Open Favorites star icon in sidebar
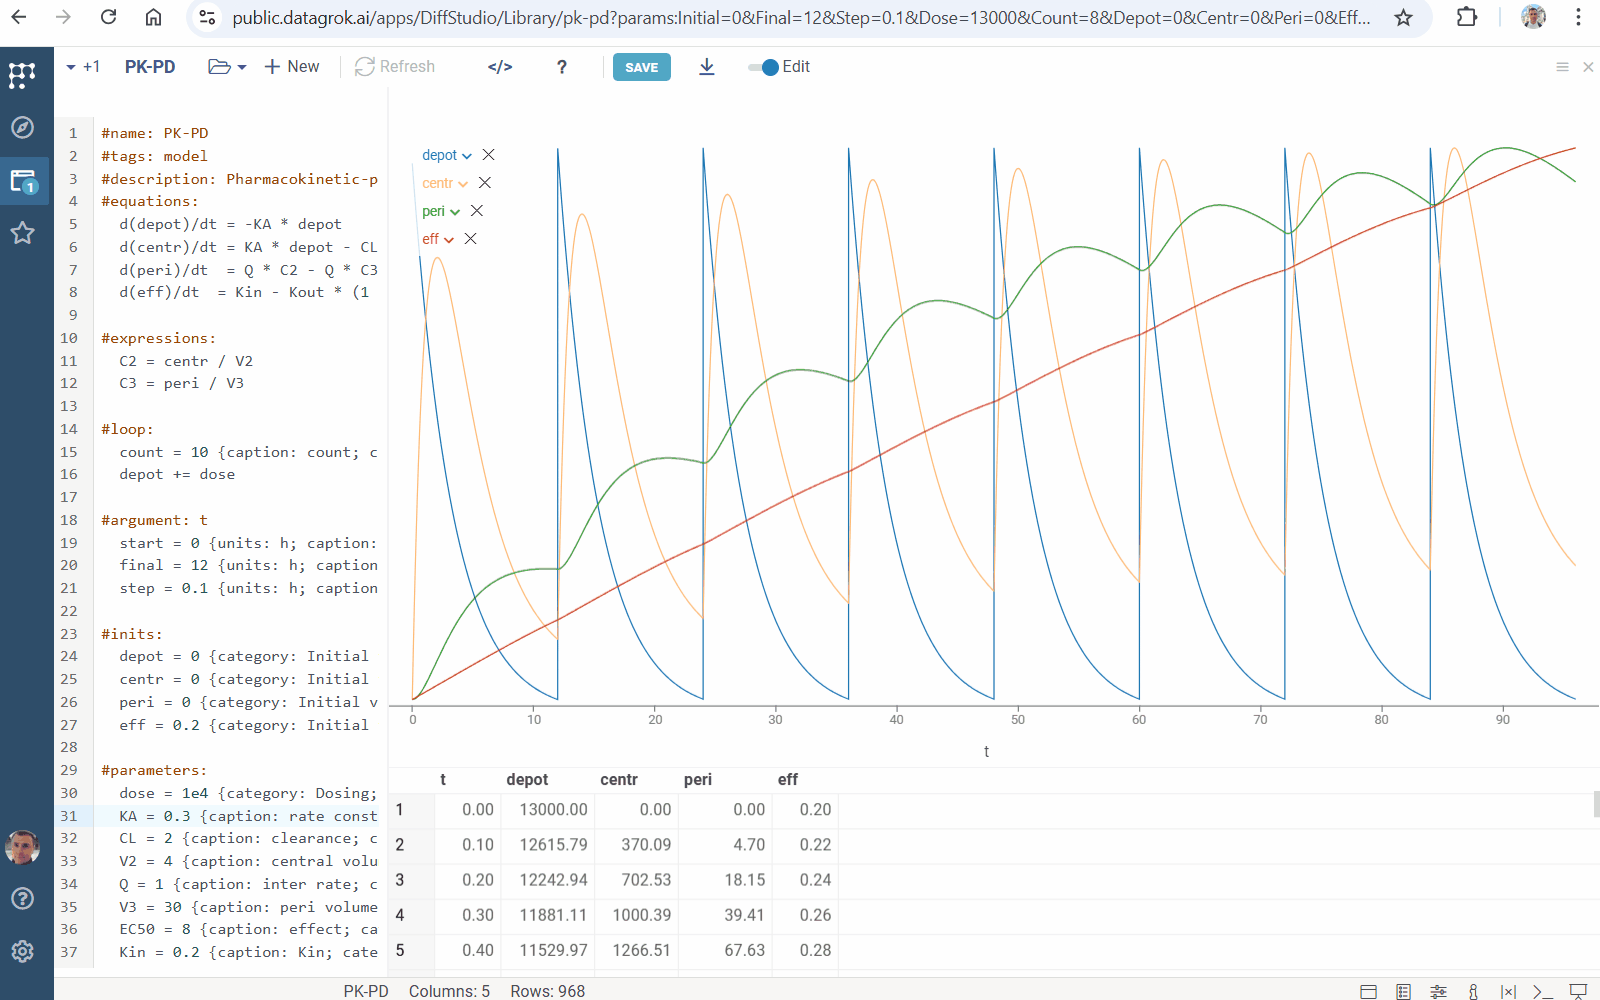The image size is (1600, 1000). coord(22,233)
